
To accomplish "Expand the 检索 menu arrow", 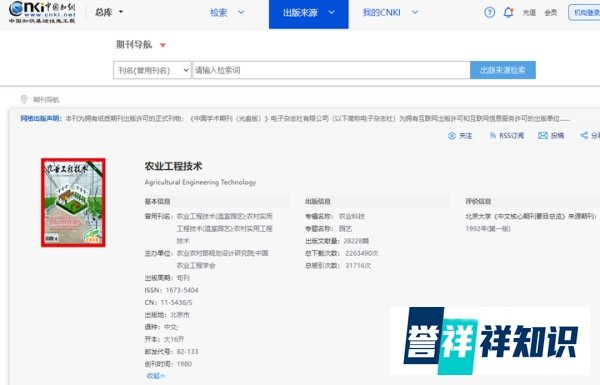I will pyautogui.click(x=241, y=12).
